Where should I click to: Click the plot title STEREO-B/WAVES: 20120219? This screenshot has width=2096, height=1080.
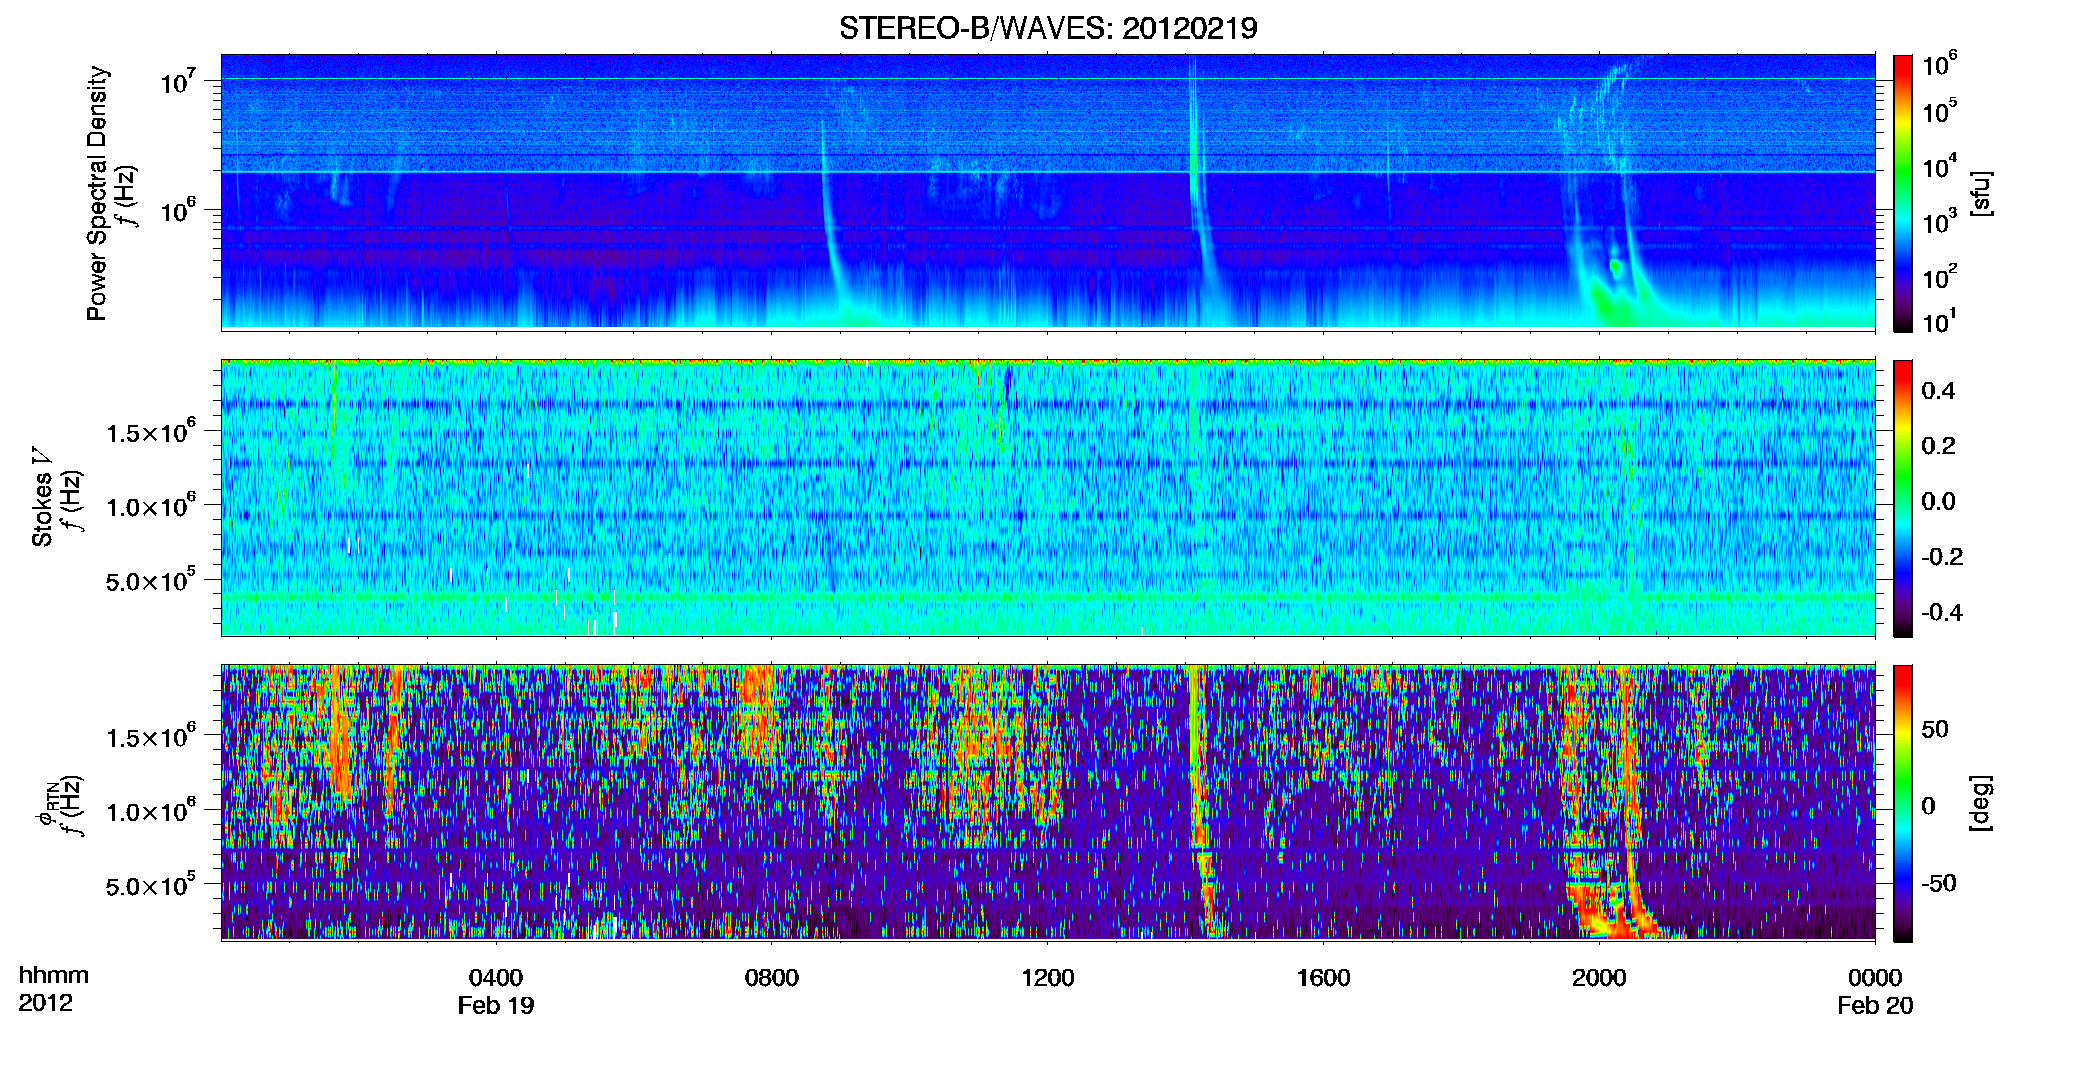[1048, 28]
